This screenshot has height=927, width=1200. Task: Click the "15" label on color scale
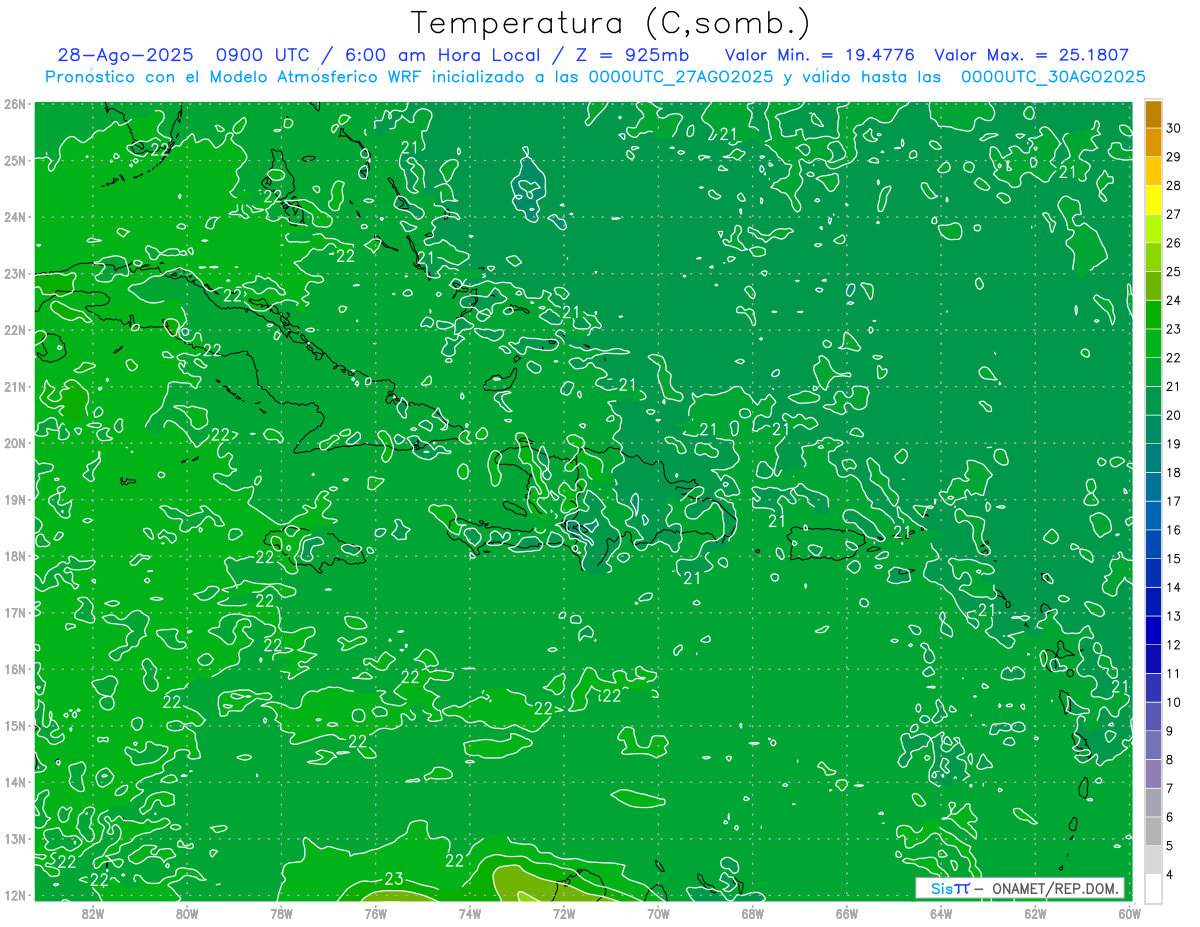point(1173,558)
